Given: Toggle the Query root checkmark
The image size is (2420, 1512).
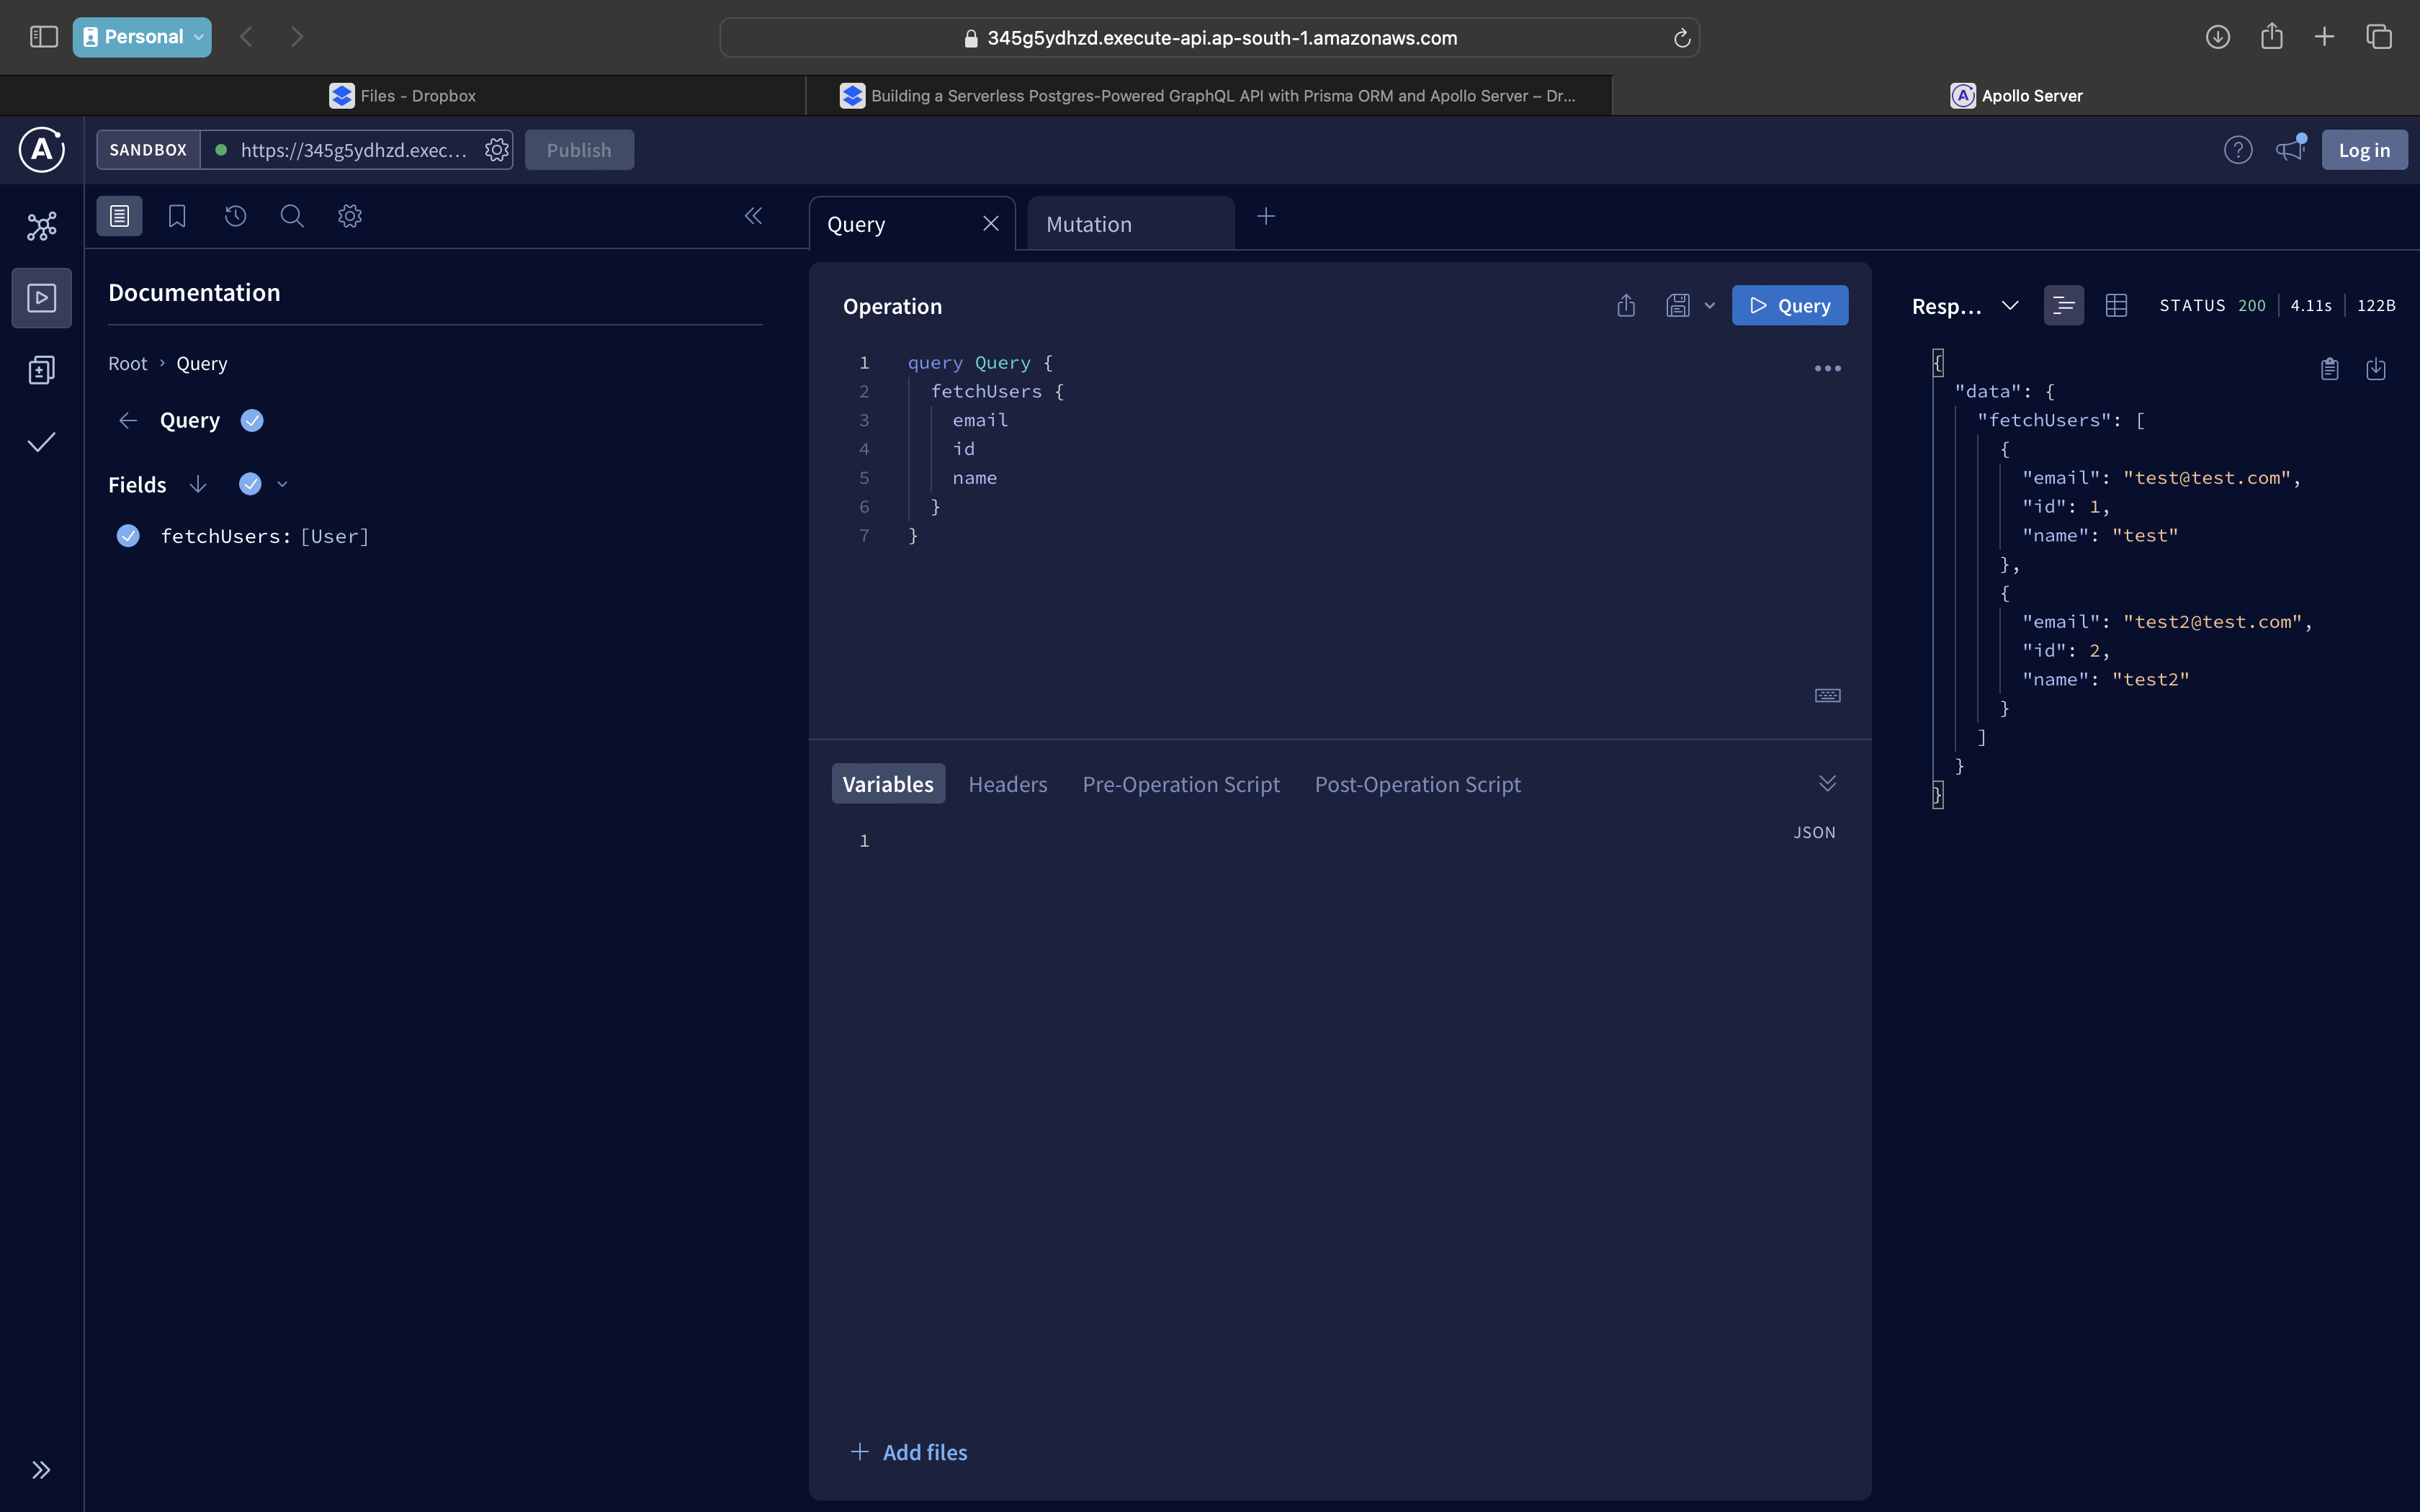Looking at the screenshot, I should click(x=252, y=420).
